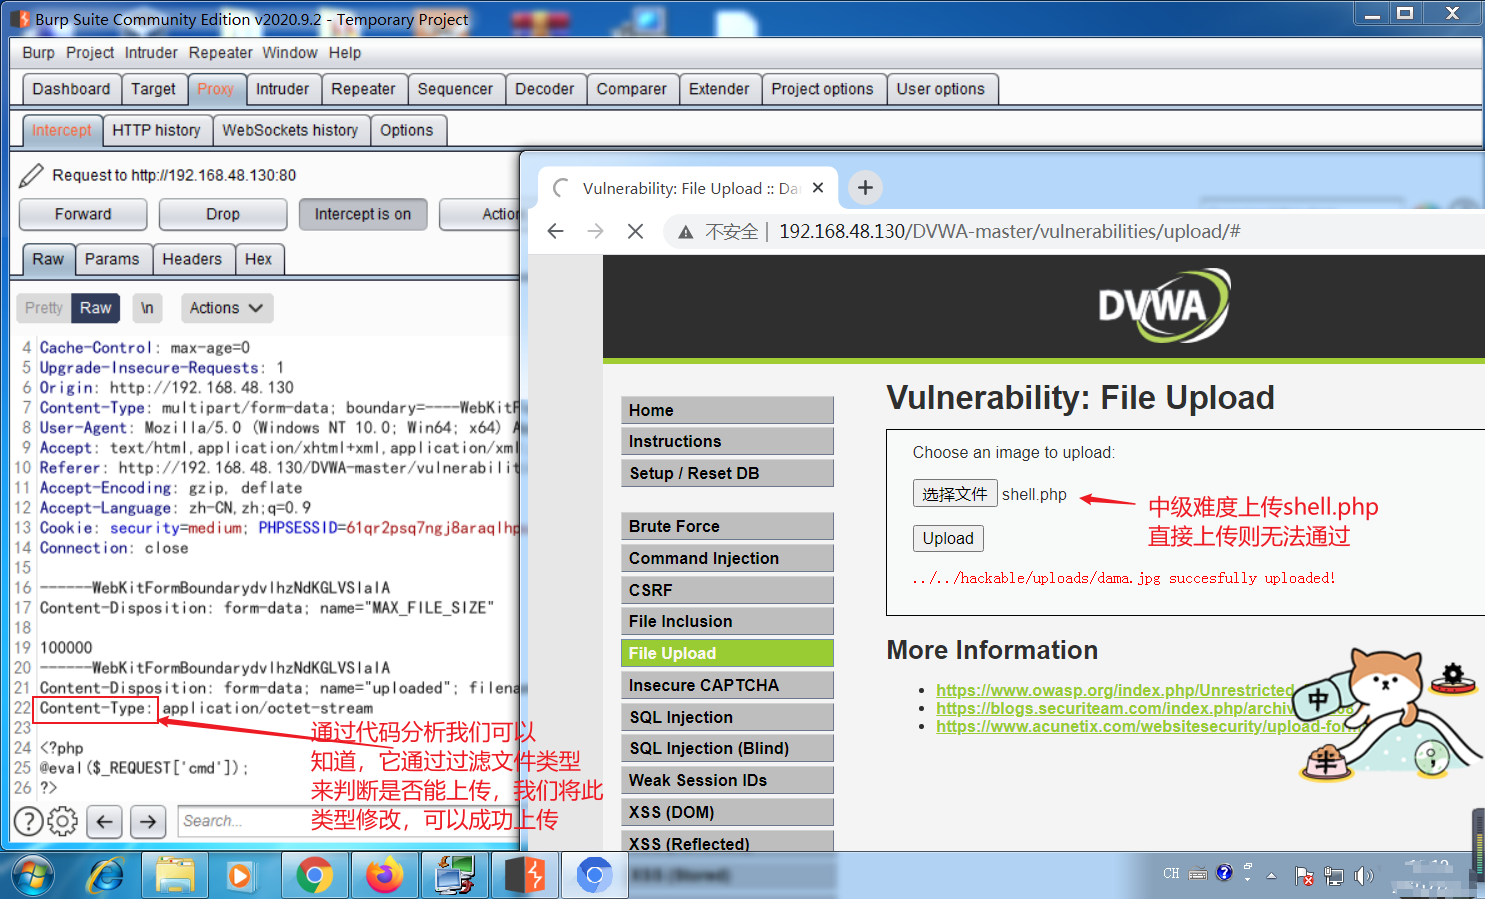Launch Internet Explorer from taskbar
This screenshot has height=899, width=1485.
[x=105, y=877]
